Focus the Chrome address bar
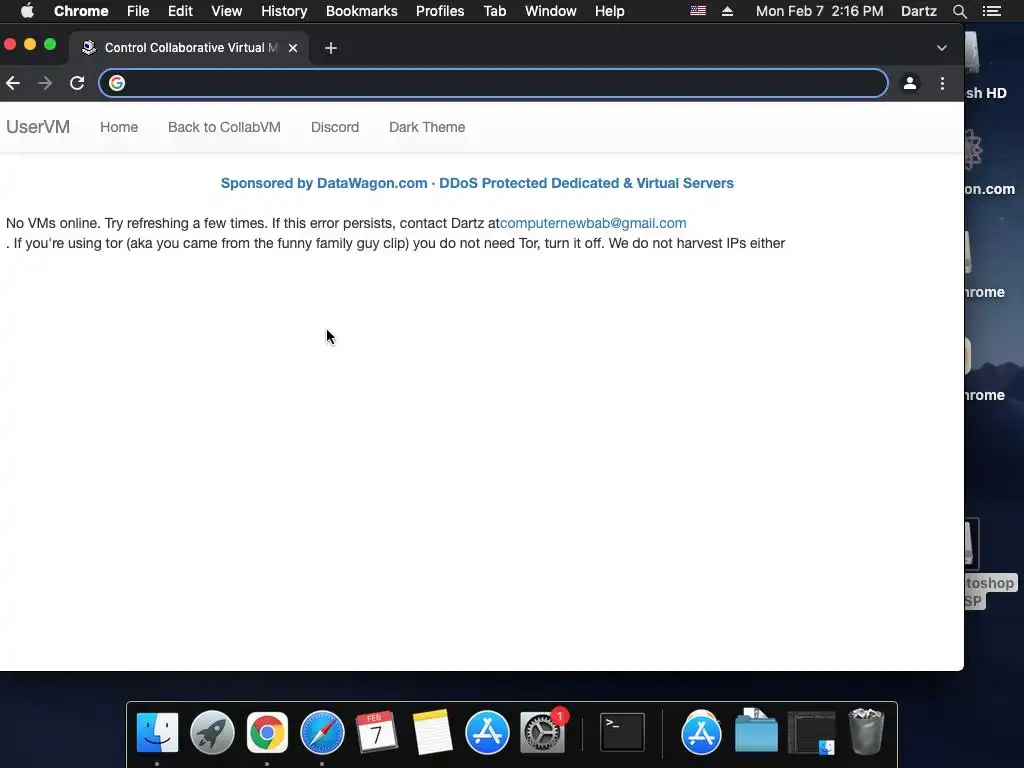This screenshot has height=768, width=1024. coord(493,83)
